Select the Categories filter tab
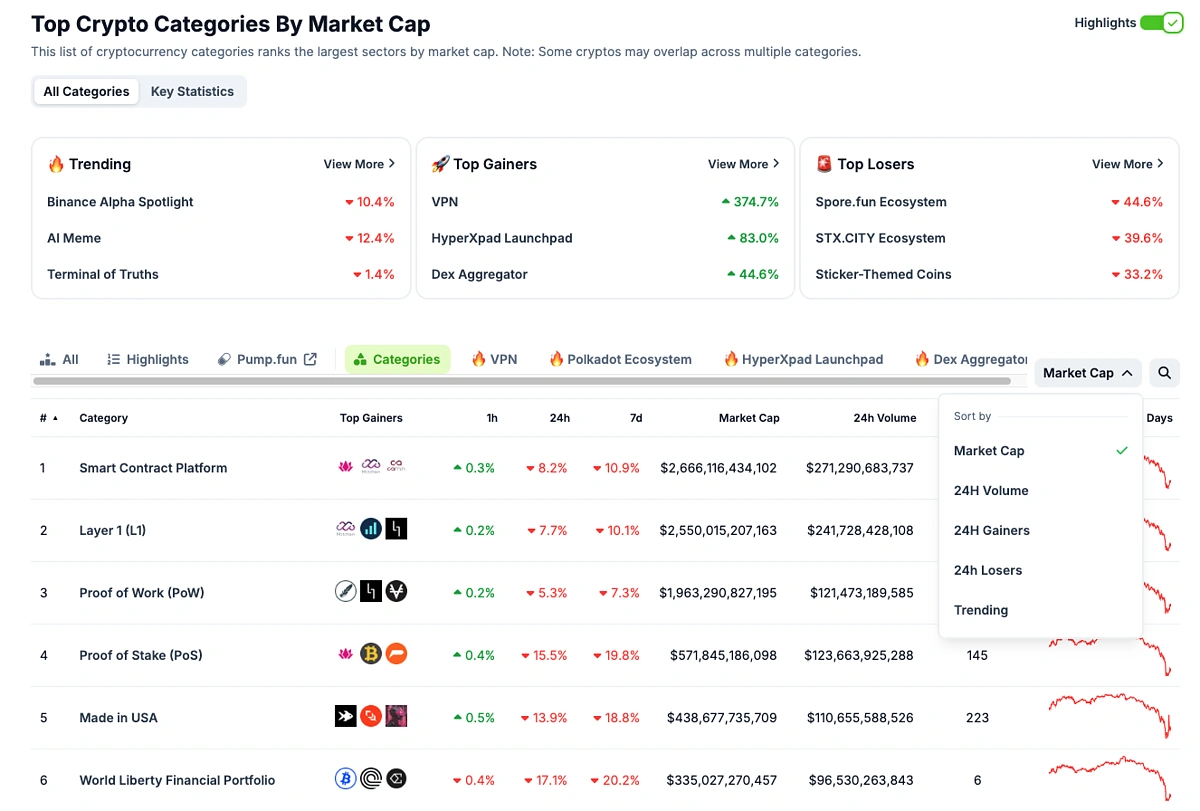 [x=397, y=359]
